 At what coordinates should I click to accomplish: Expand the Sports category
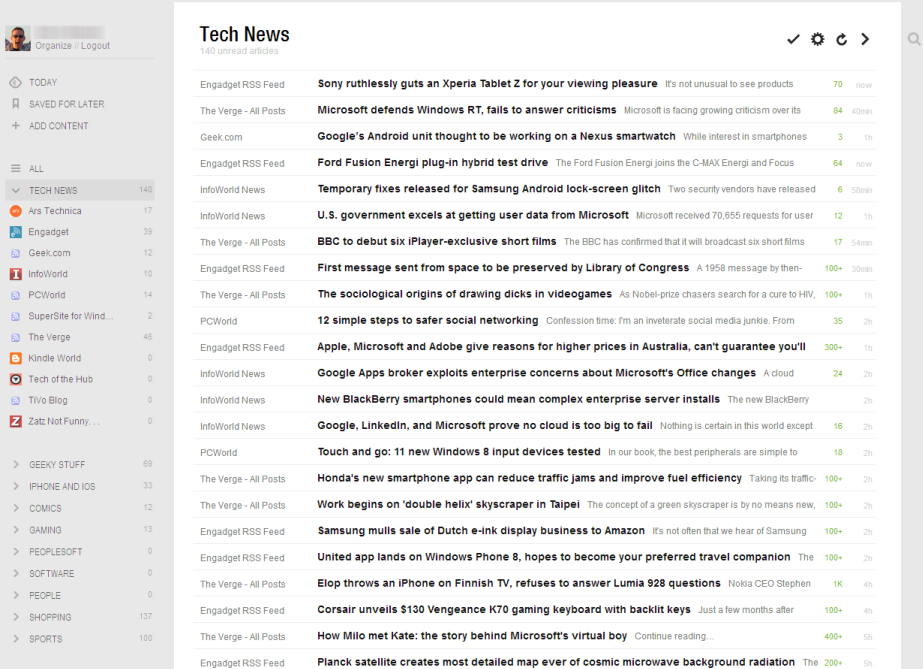click(x=16, y=639)
